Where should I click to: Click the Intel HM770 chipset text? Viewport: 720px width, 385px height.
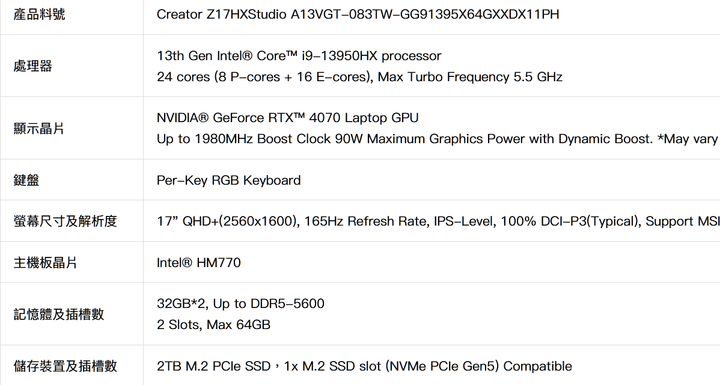[198, 262]
